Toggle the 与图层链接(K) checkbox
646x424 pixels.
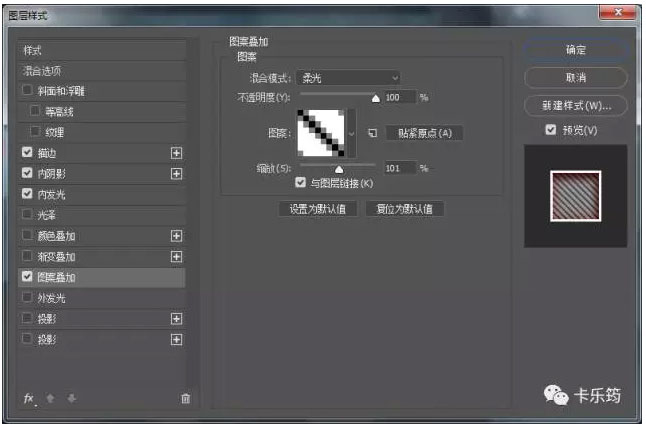click(301, 182)
